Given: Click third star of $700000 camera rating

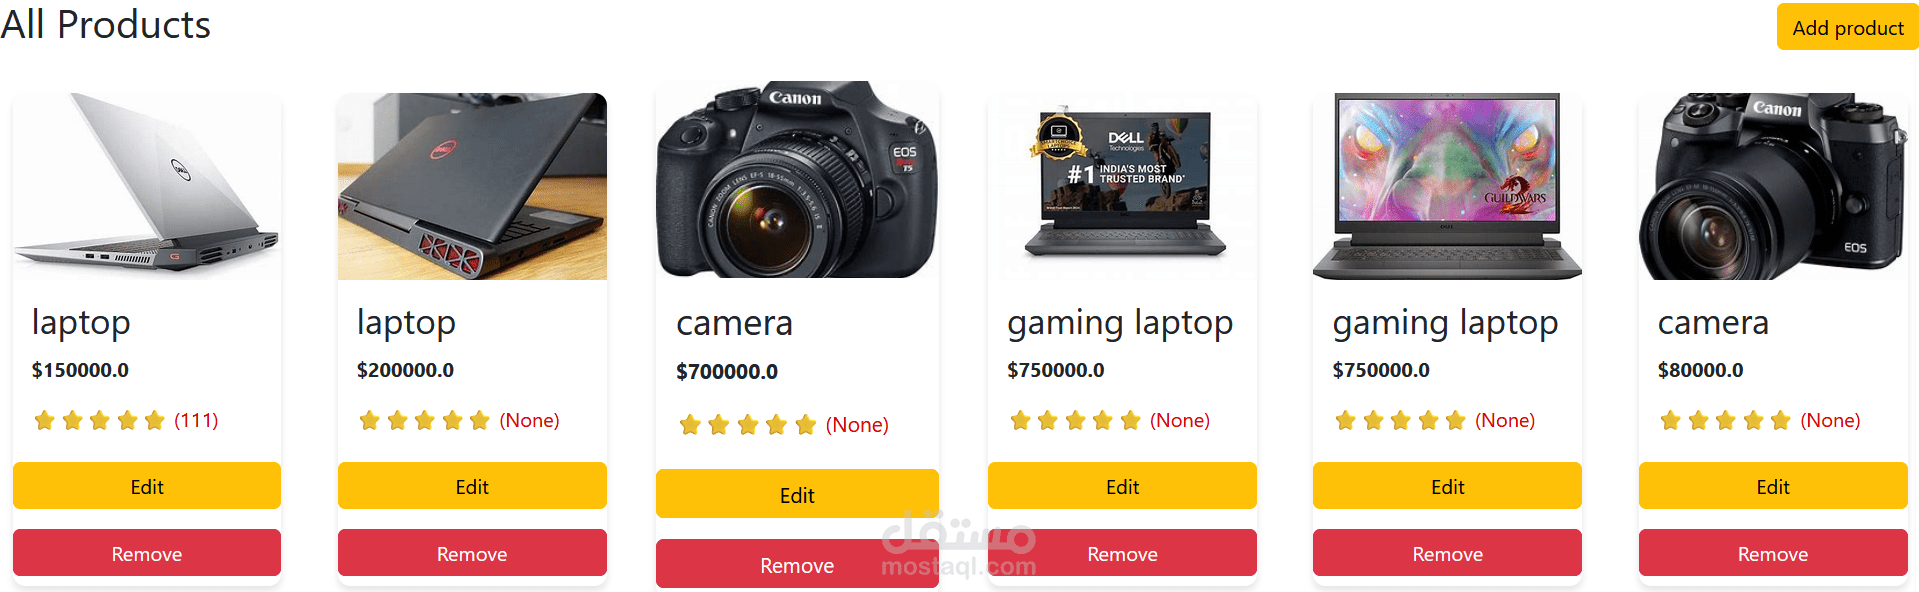Looking at the screenshot, I should coord(747,425).
